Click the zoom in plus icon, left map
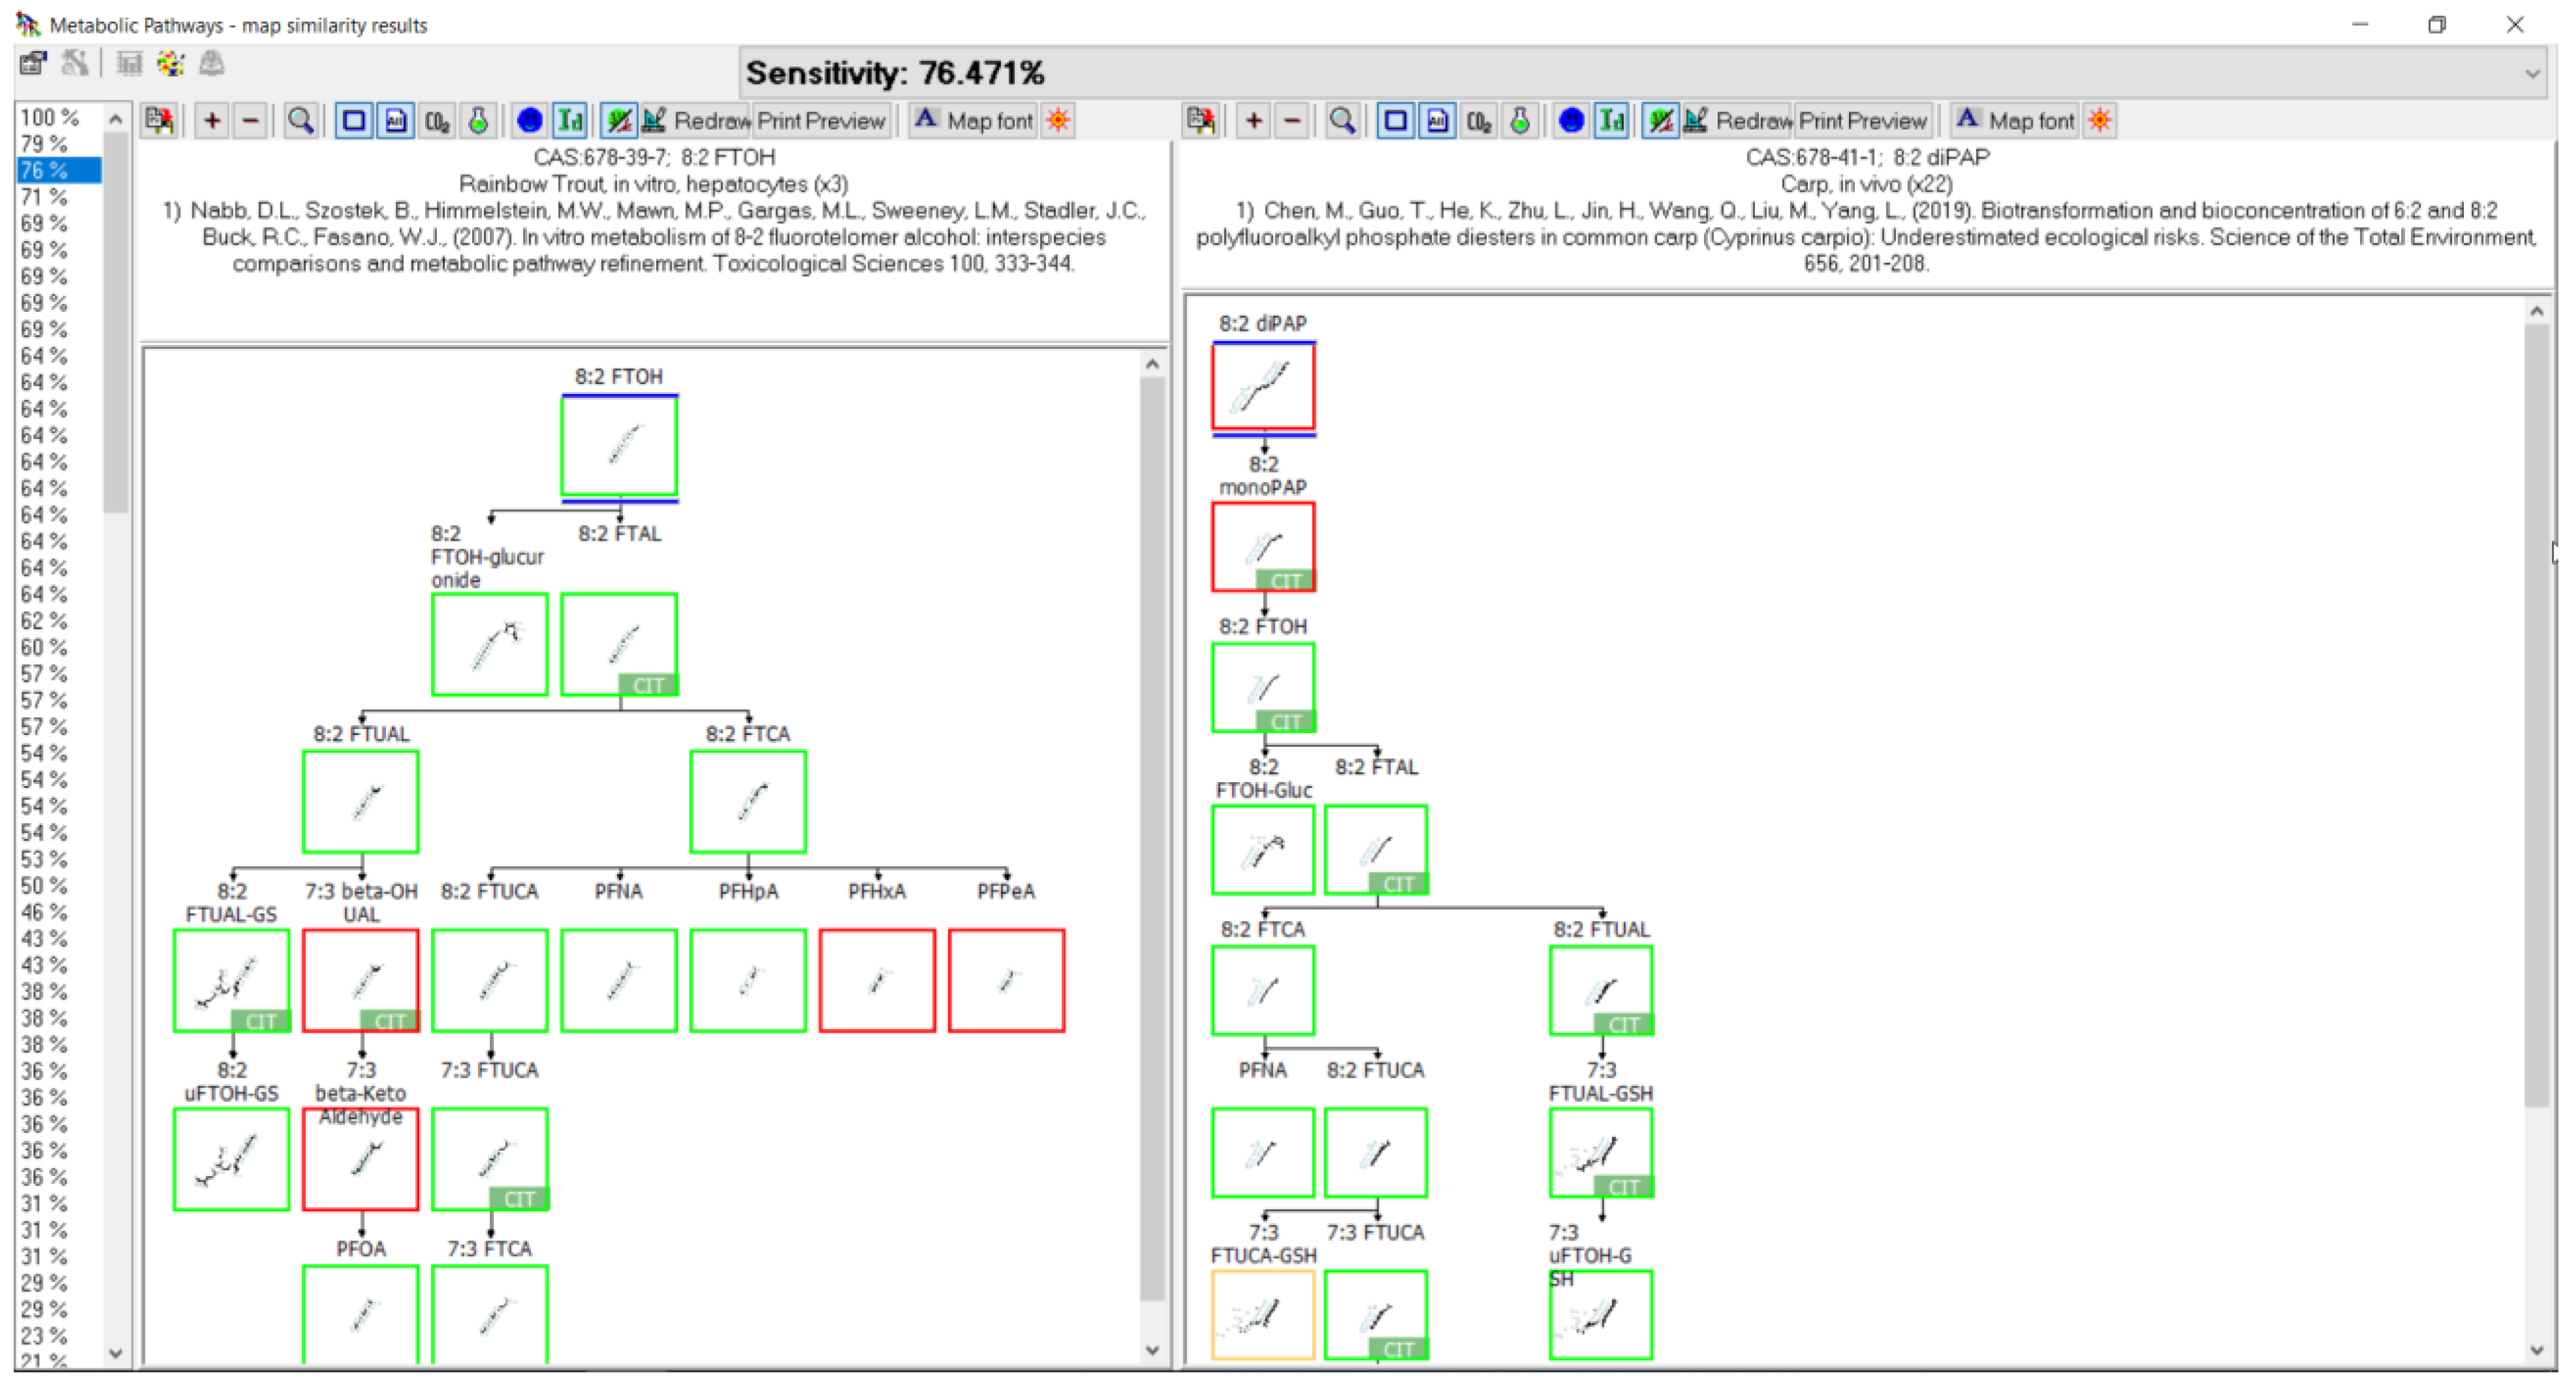This screenshot has width=2576, height=1388. (x=212, y=121)
